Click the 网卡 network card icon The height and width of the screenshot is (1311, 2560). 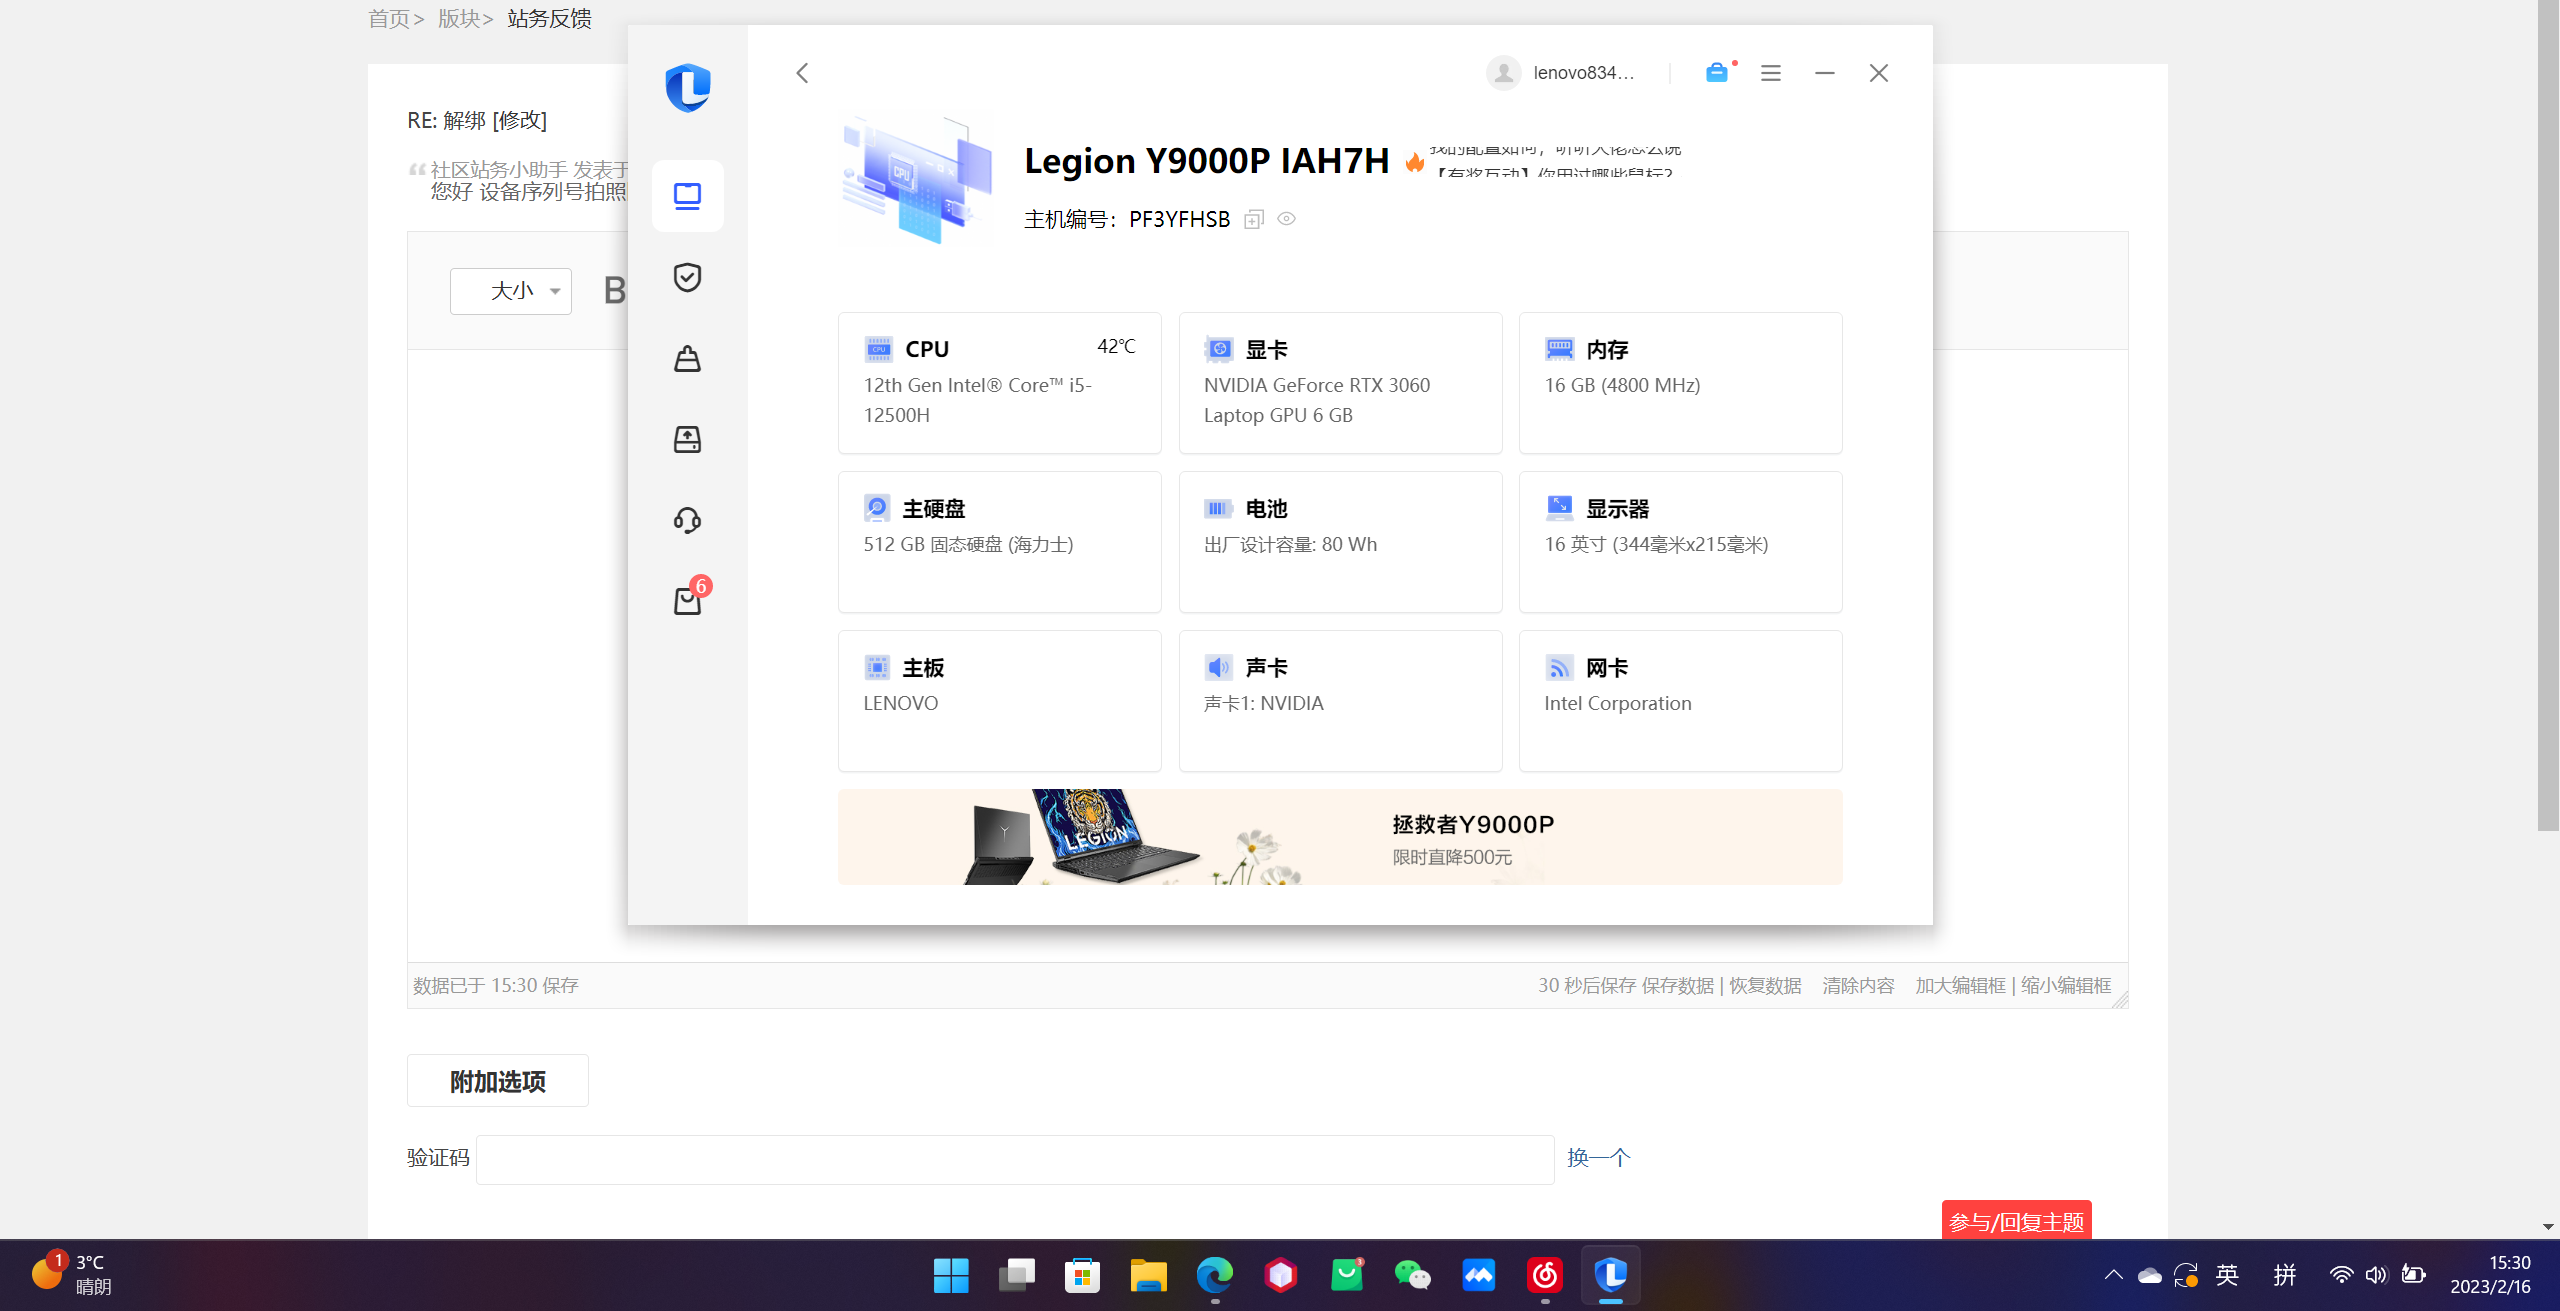click(x=1559, y=667)
